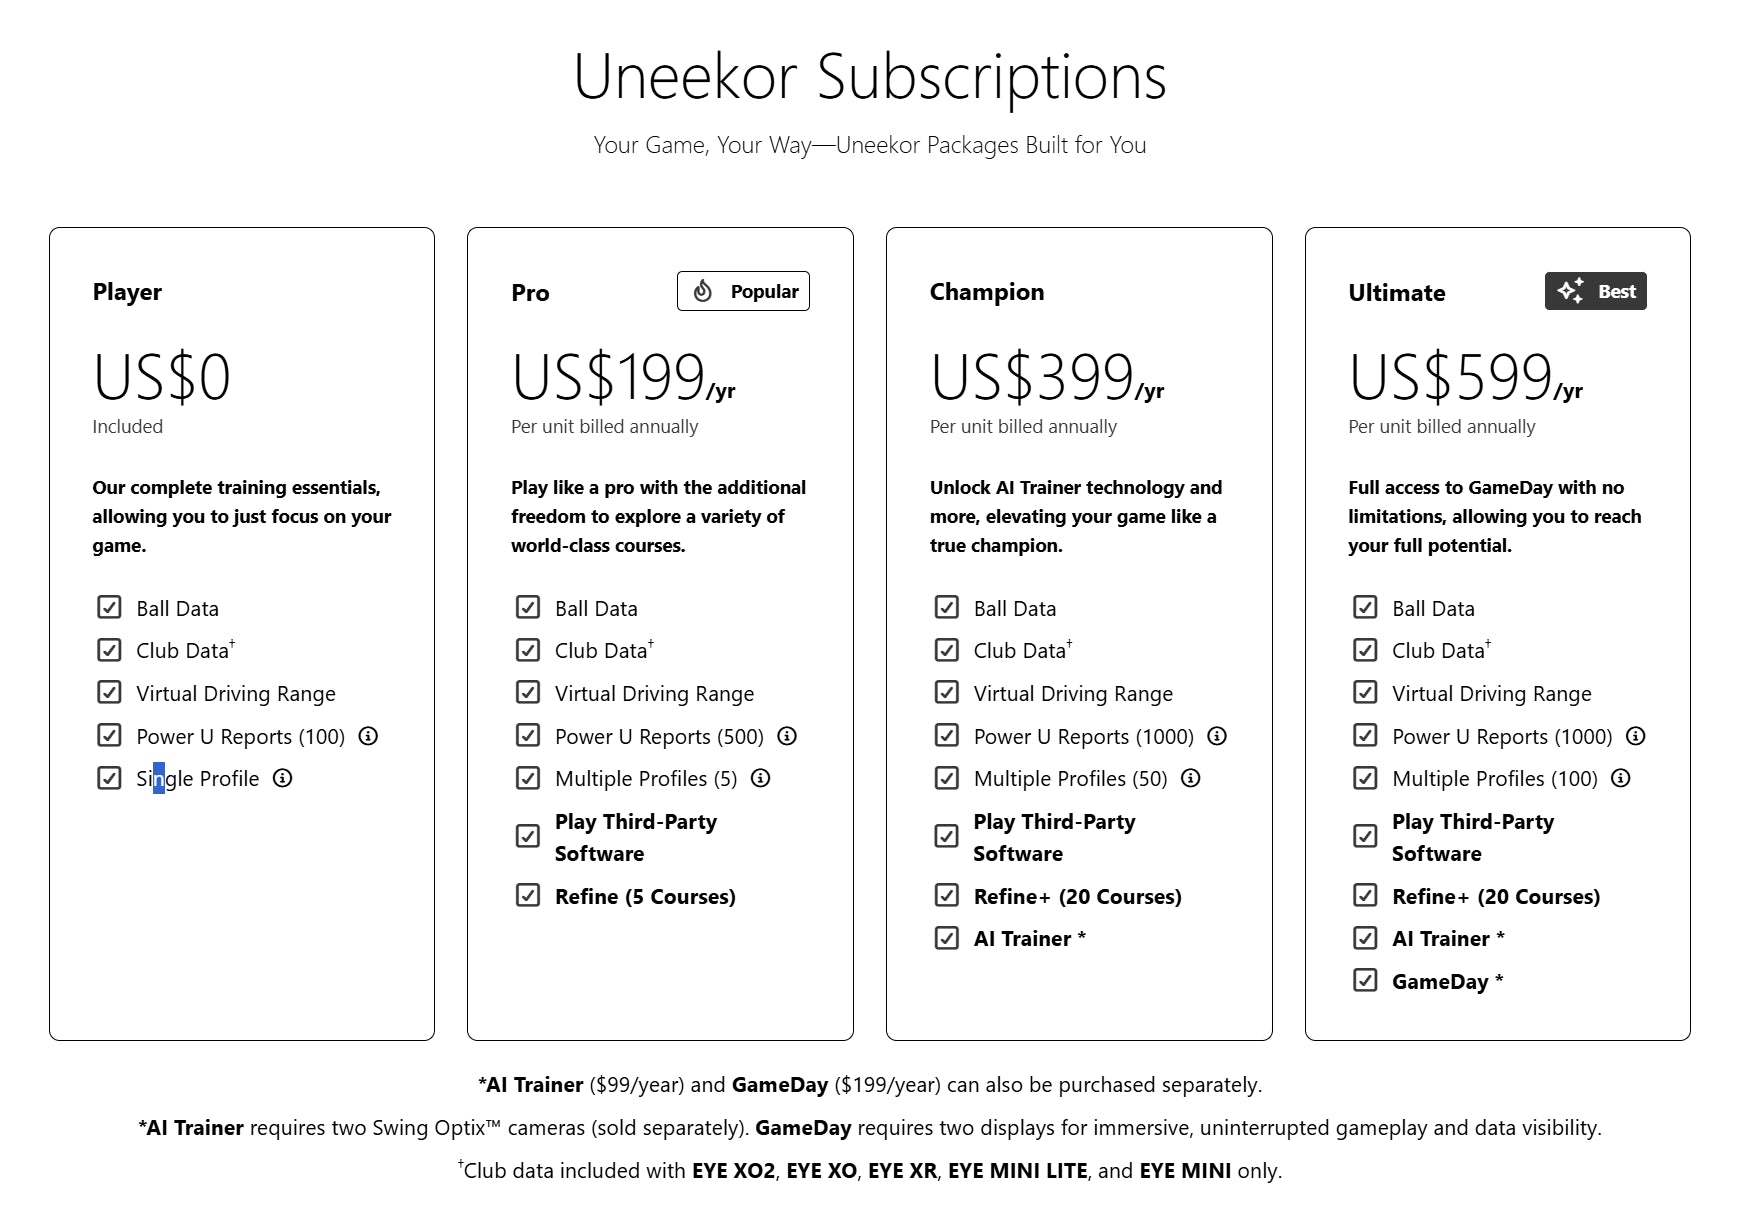
Task: Click Refine+ (20 Courses) in Champion plan
Action: pos(1078,896)
